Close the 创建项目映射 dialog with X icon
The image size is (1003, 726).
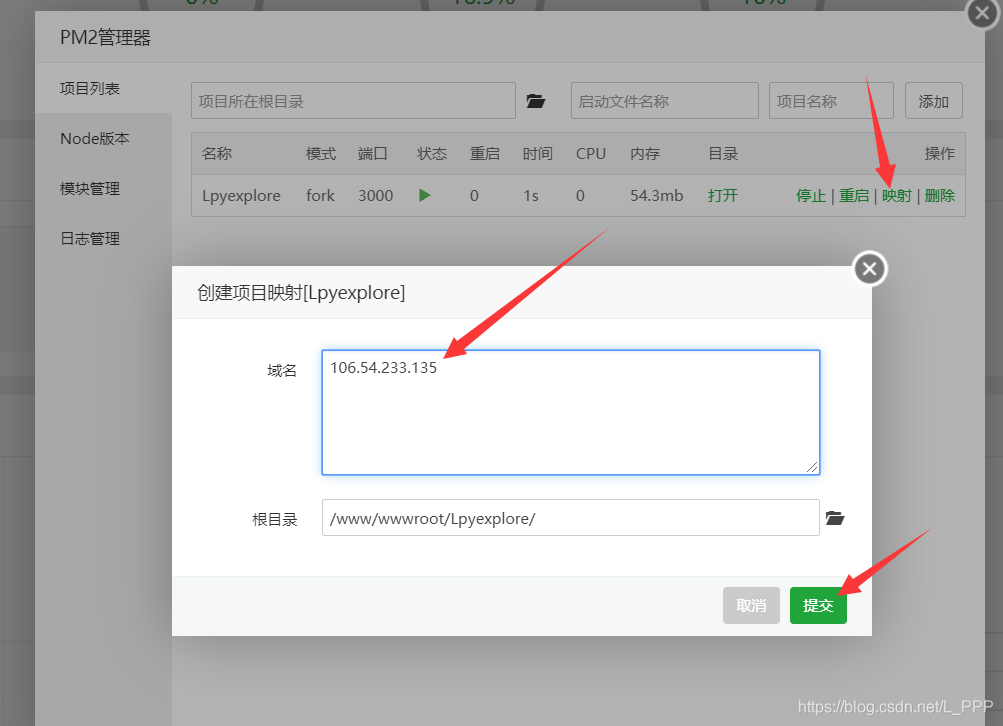click(869, 269)
